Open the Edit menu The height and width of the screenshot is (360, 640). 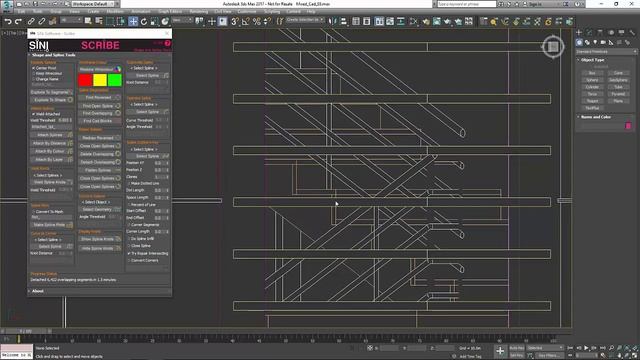click(x=21, y=11)
